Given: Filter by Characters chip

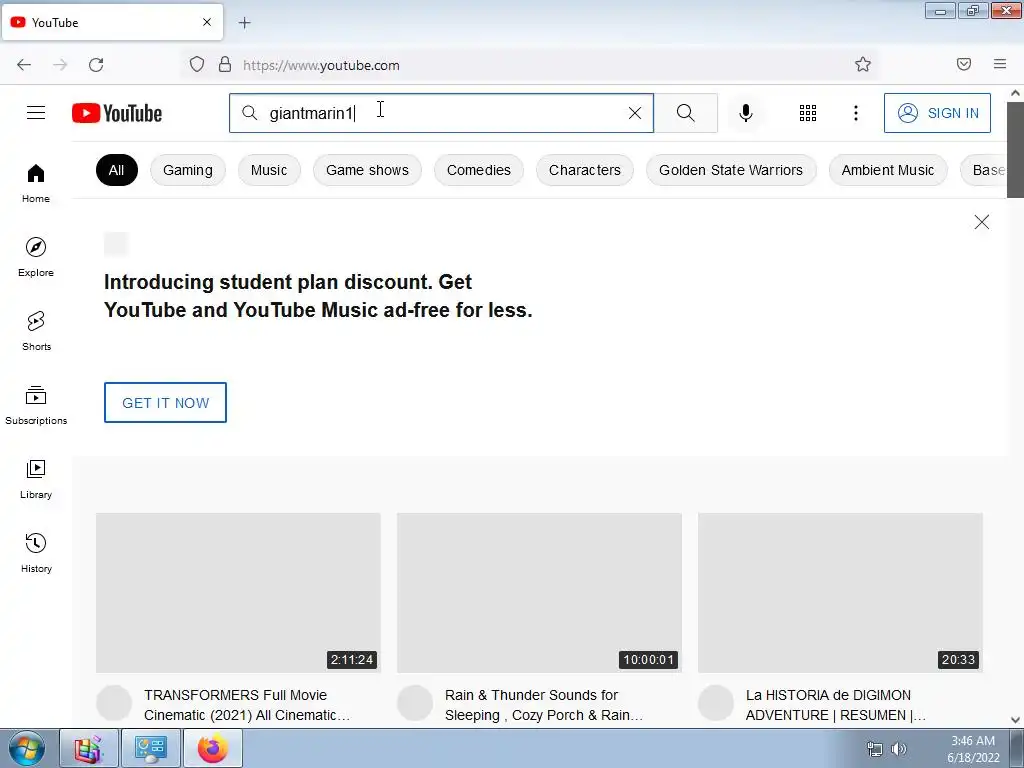Looking at the screenshot, I should click(x=584, y=170).
